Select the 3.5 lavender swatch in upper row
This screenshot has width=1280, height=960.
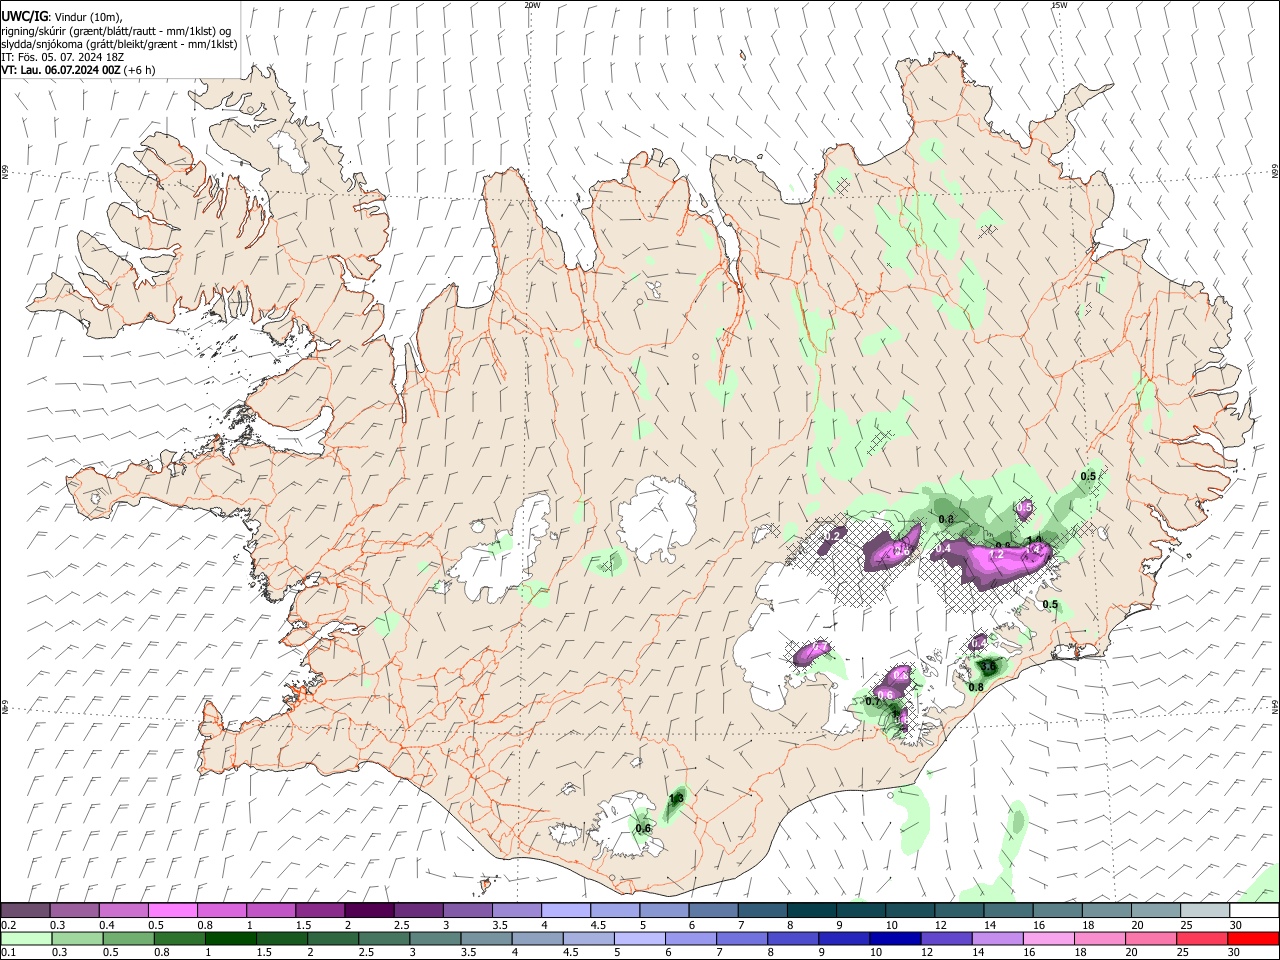click(517, 910)
